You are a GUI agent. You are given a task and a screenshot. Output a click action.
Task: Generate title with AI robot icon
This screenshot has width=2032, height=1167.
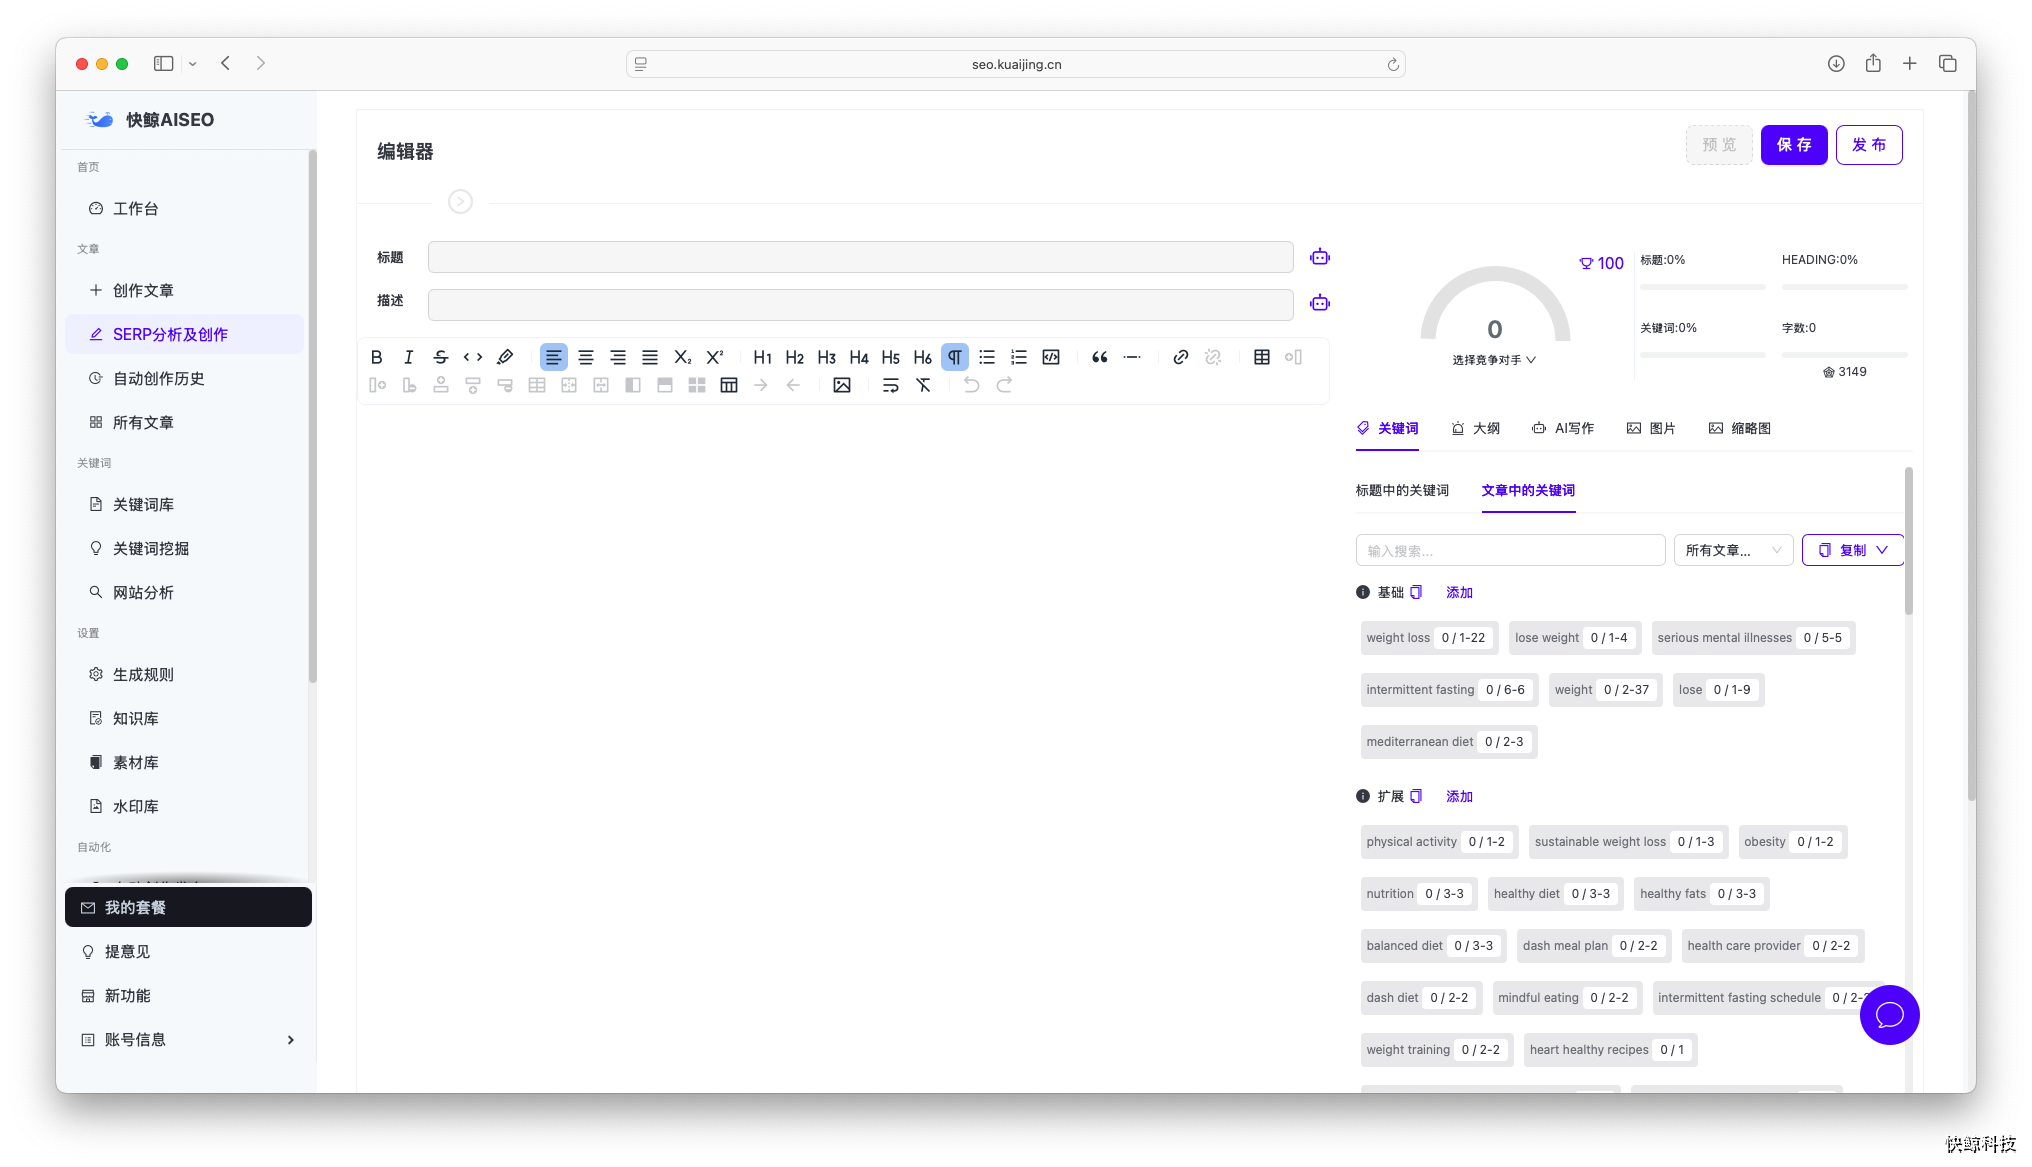[x=1320, y=257]
